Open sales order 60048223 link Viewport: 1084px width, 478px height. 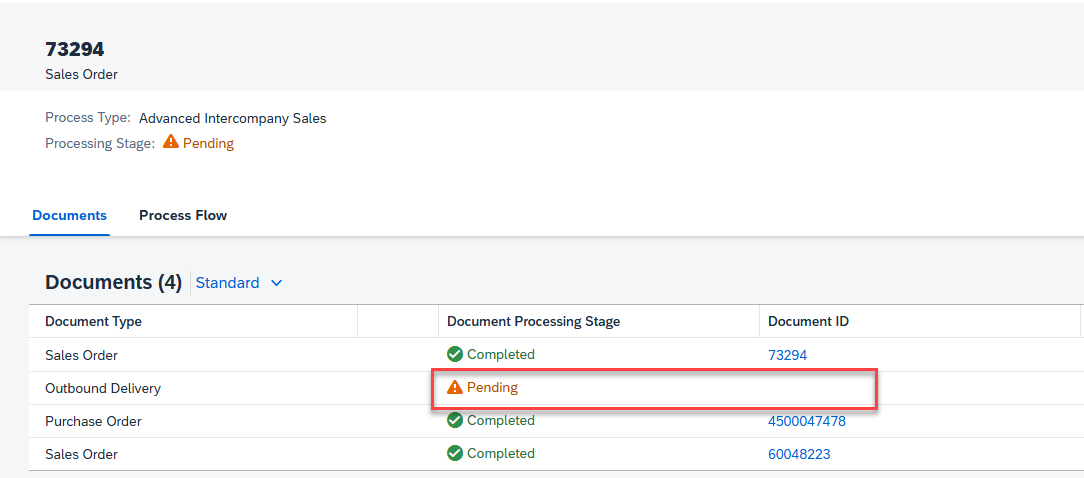pyautogui.click(x=799, y=454)
